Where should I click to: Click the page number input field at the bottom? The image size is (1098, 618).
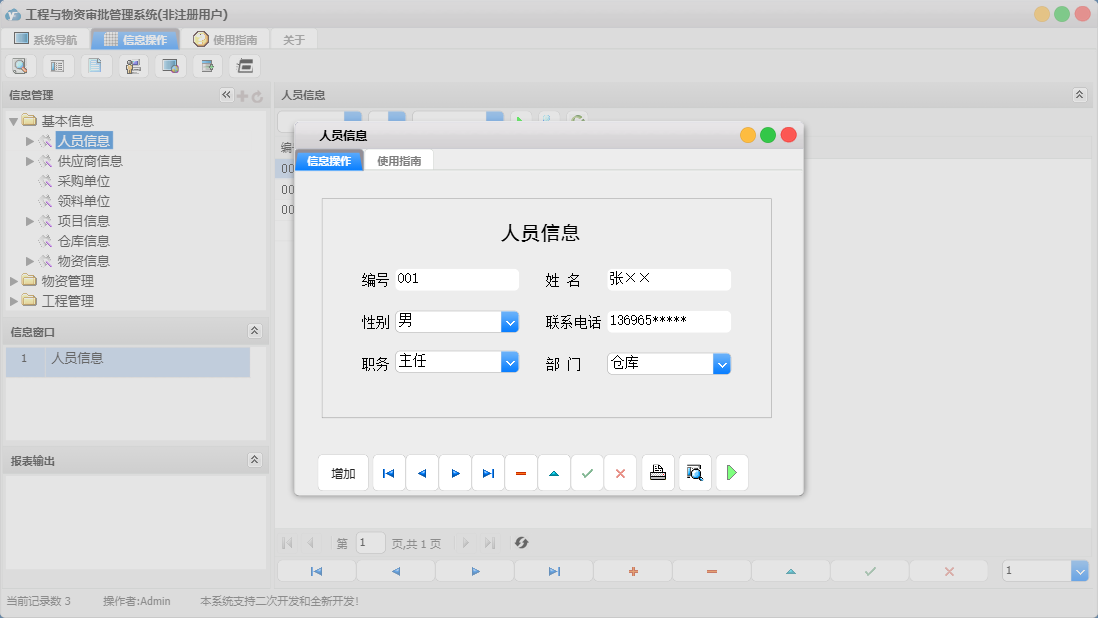point(370,543)
